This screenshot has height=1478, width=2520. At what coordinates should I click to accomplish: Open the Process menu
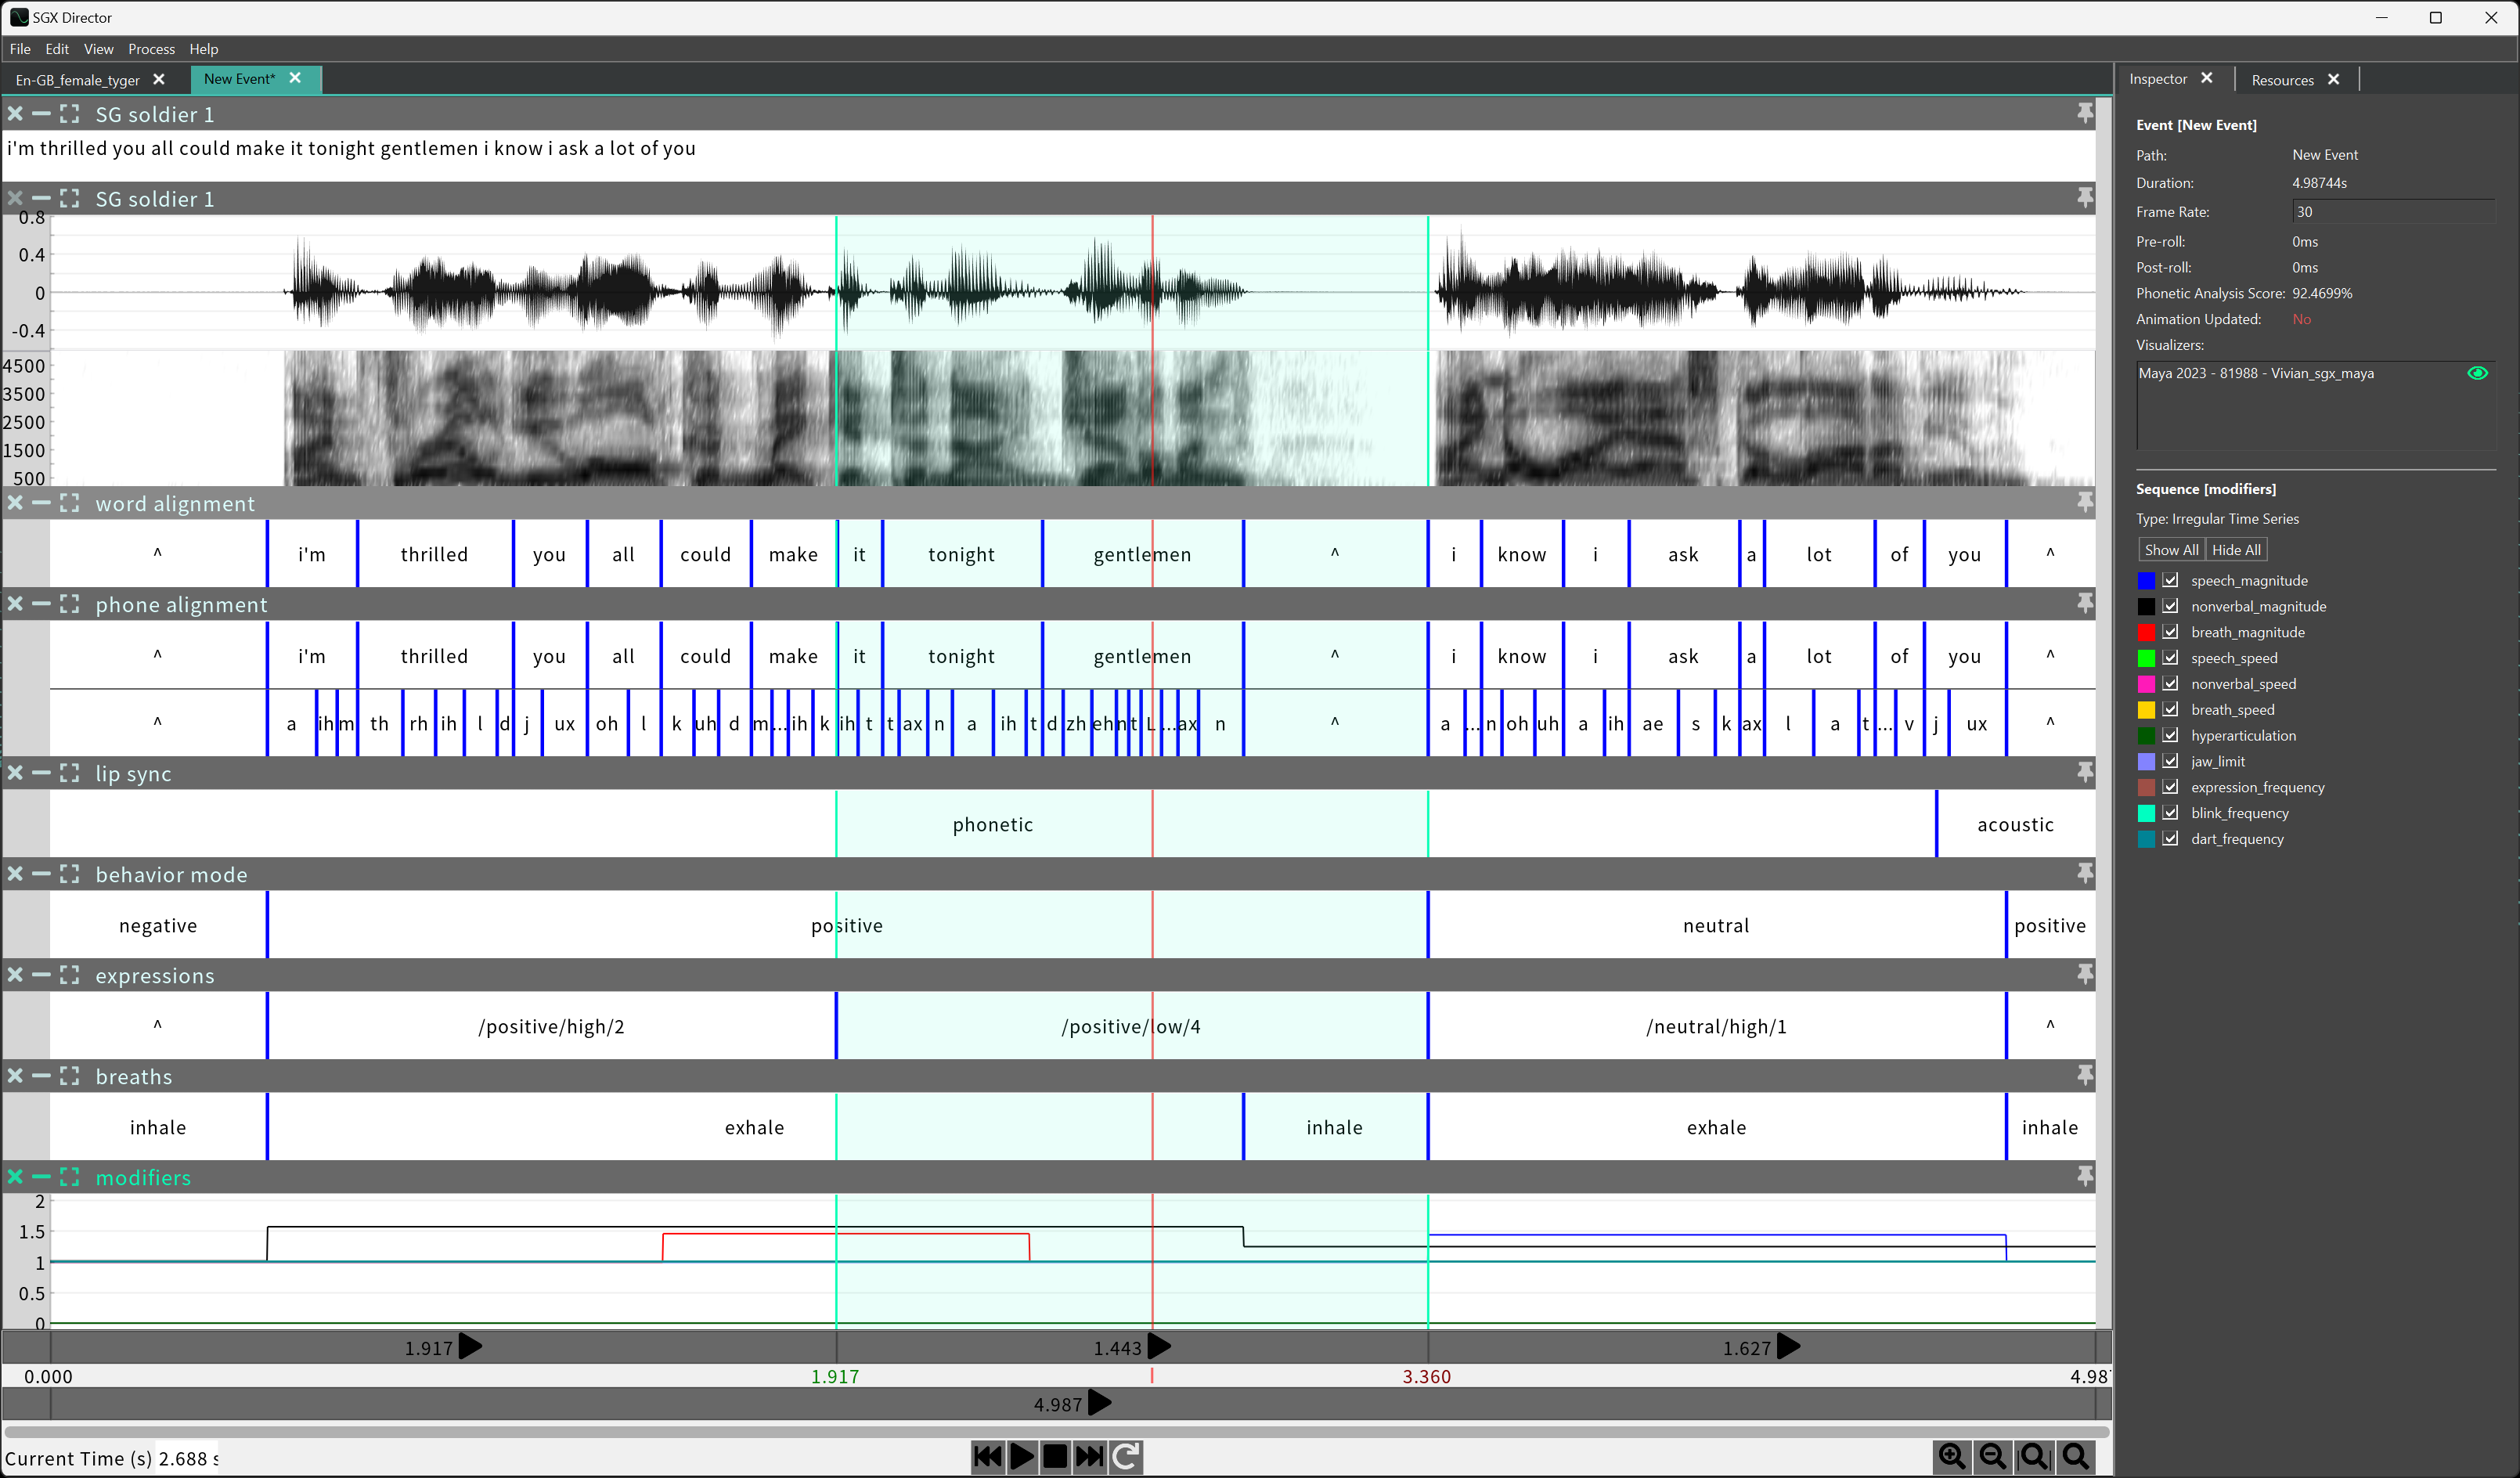tap(151, 49)
